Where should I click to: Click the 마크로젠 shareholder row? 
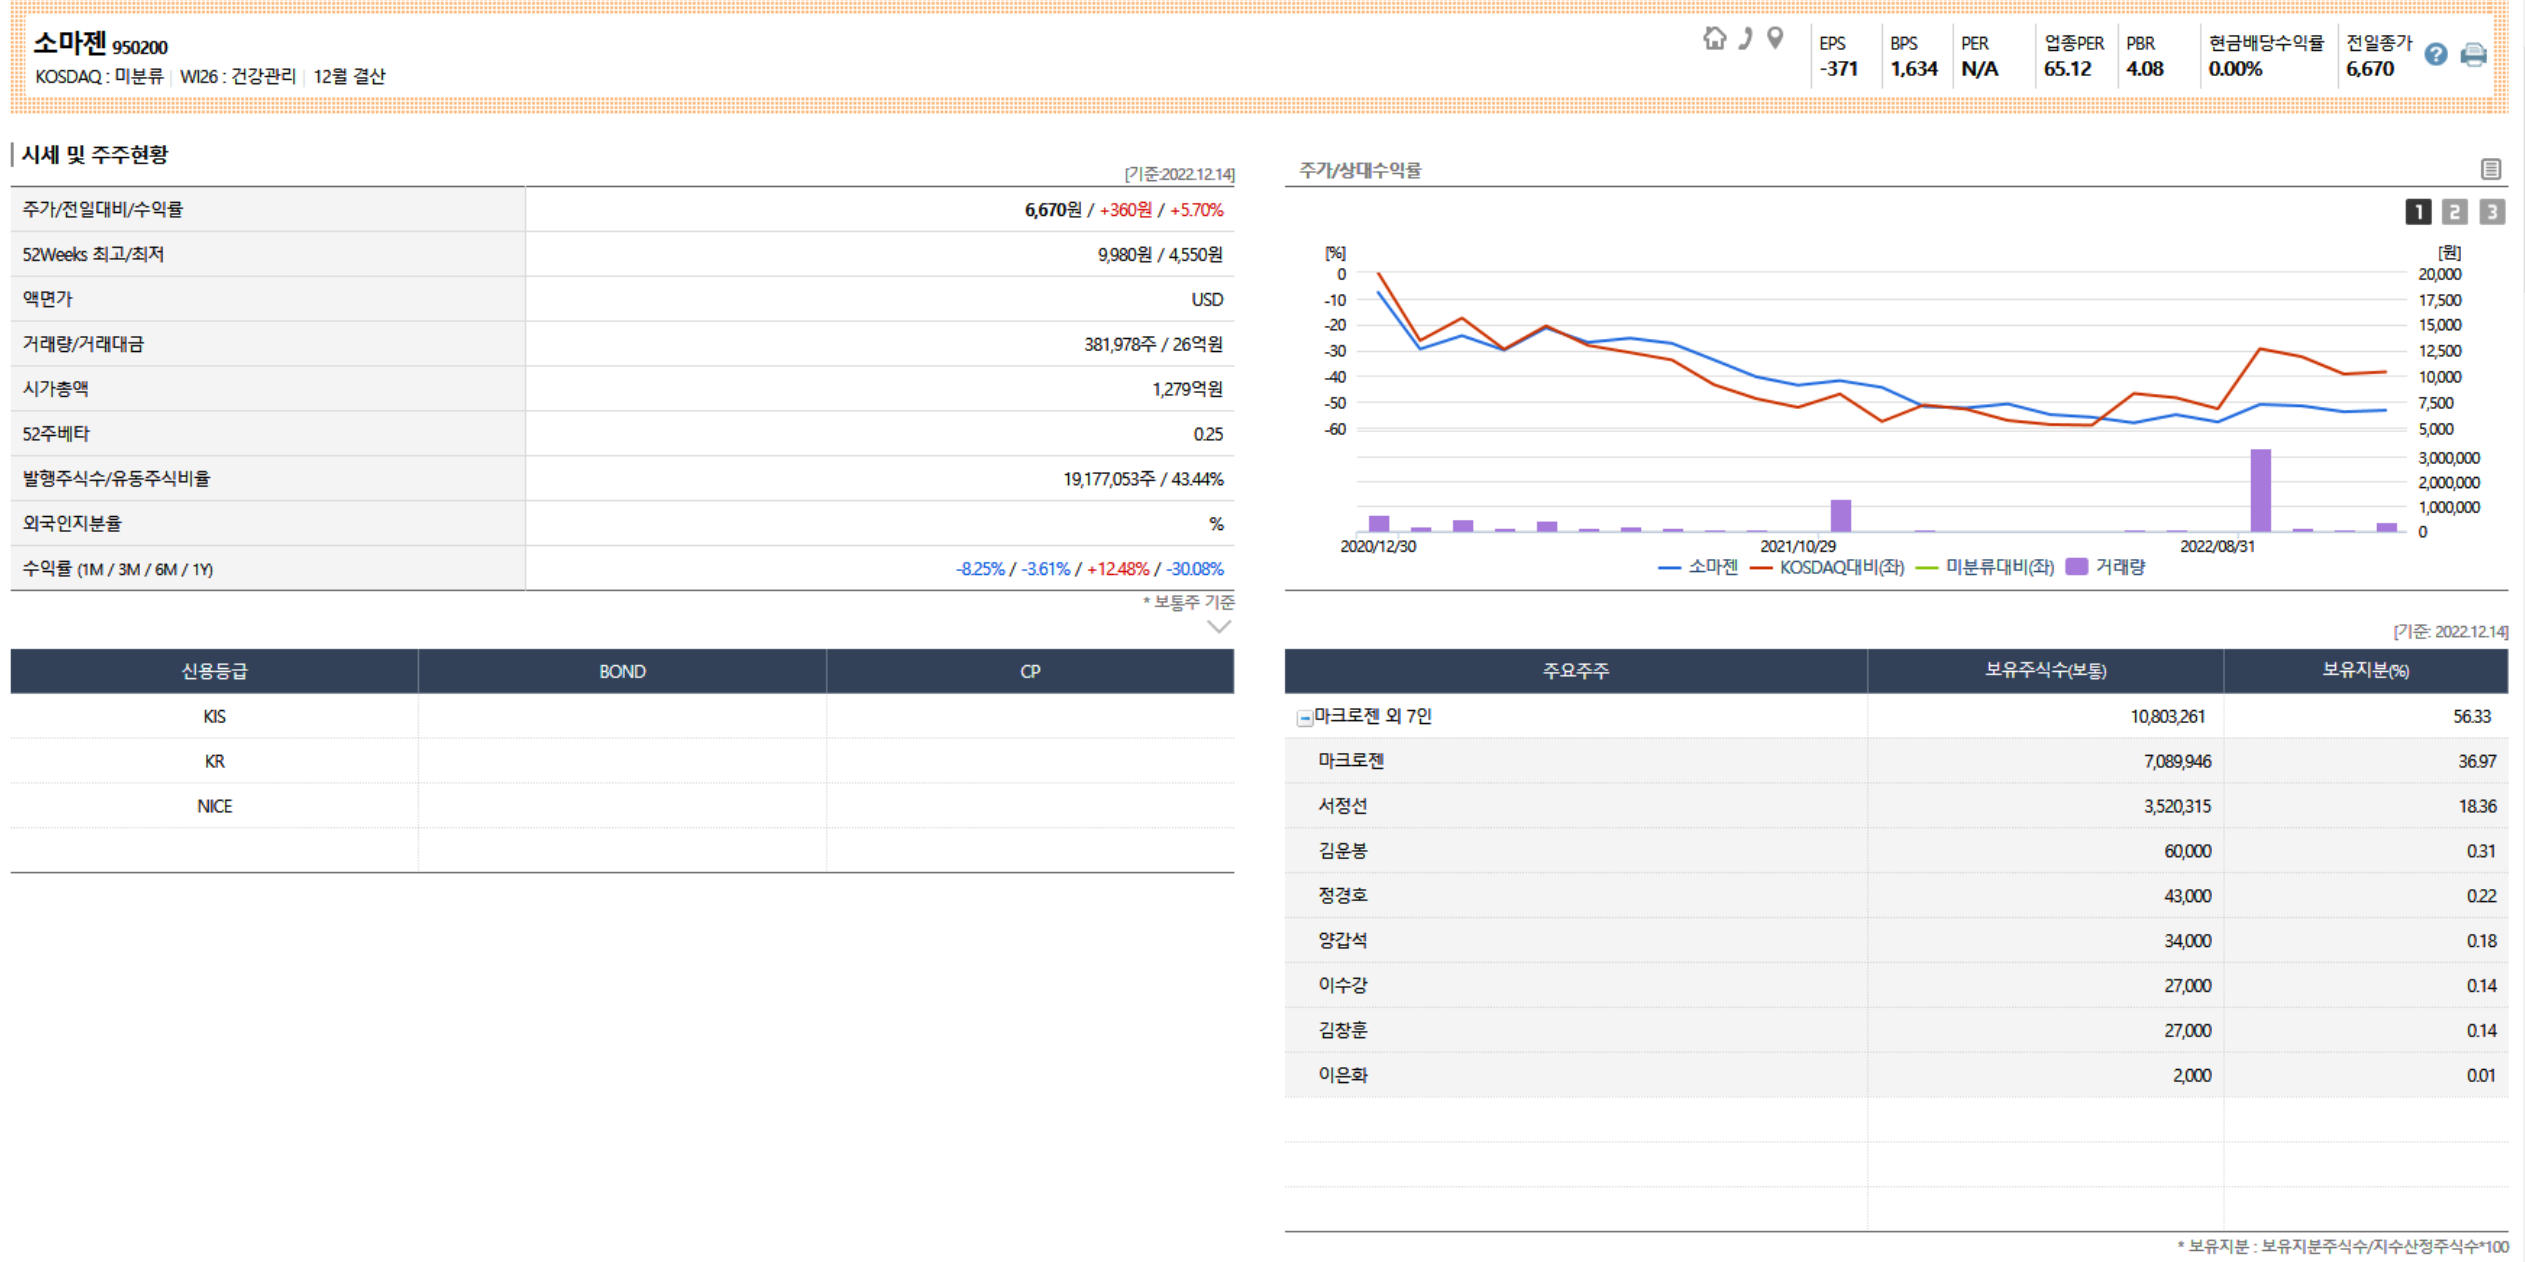[x=1350, y=761]
